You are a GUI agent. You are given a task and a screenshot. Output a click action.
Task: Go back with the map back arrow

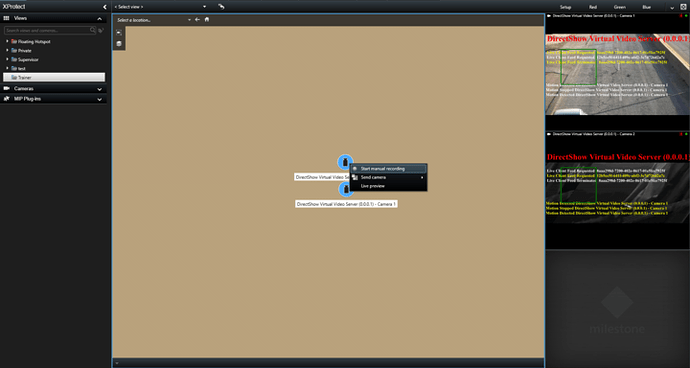197,19
